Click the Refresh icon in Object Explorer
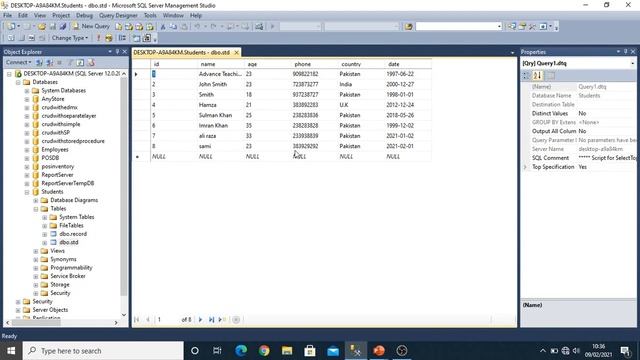The height and width of the screenshot is (360, 640). pyautogui.click(x=80, y=62)
